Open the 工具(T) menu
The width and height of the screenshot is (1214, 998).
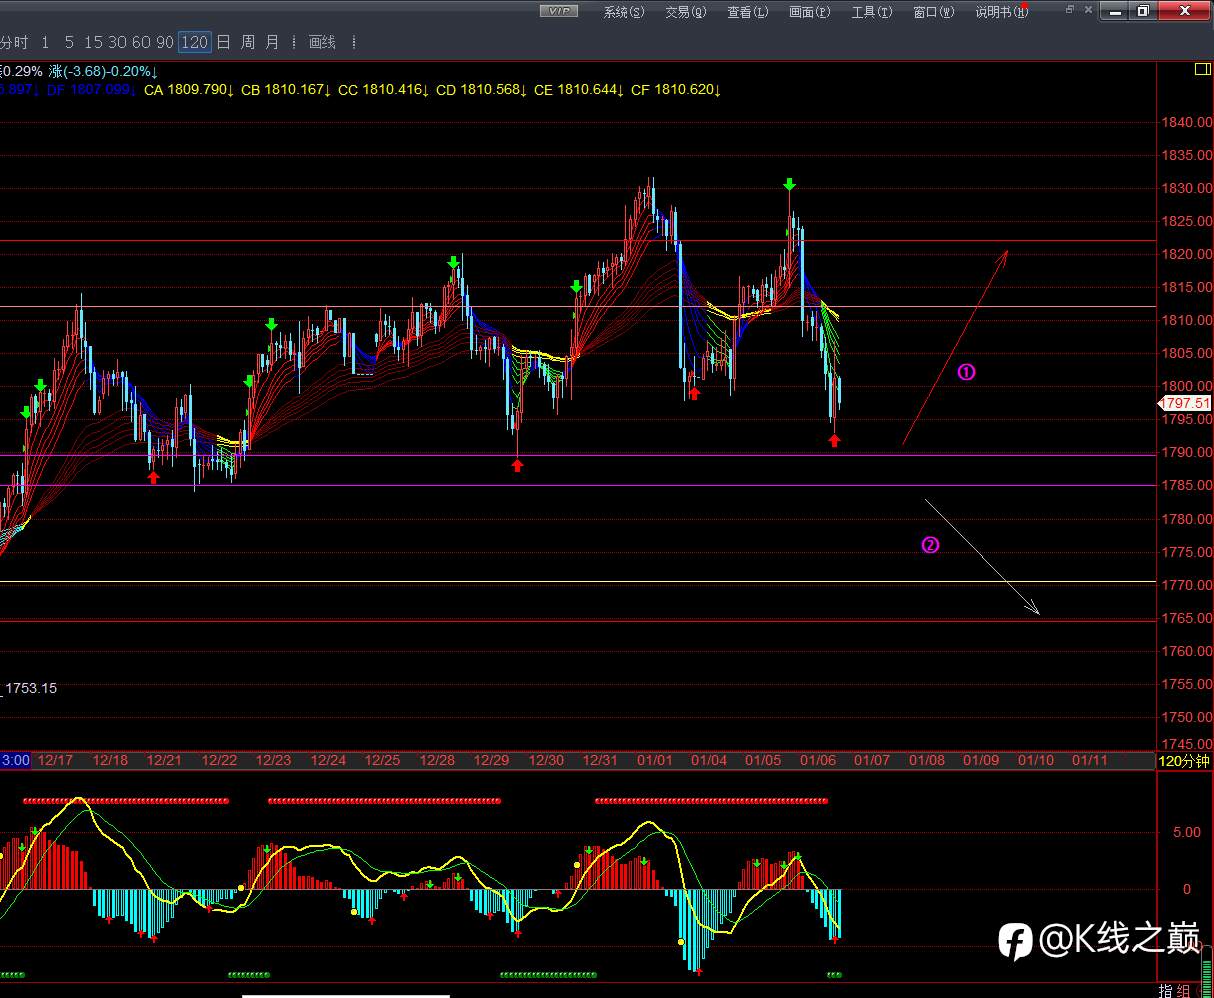coord(872,12)
